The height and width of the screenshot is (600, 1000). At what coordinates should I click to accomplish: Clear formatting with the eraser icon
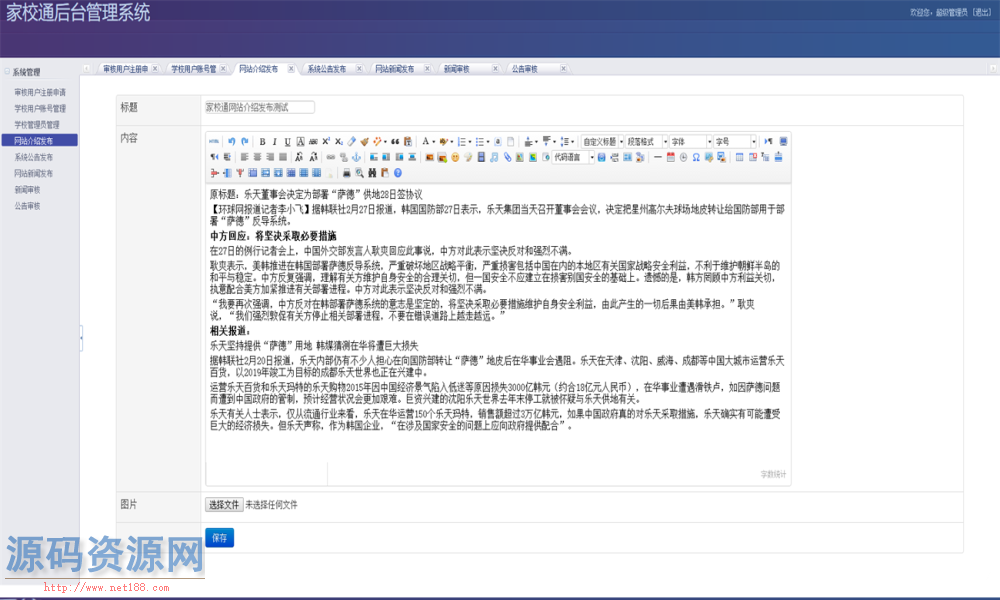351,142
